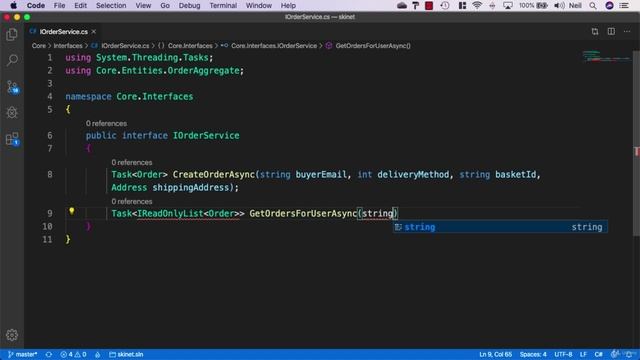Click C# language mode in status bar
640x360 pixels.
(x=598, y=354)
